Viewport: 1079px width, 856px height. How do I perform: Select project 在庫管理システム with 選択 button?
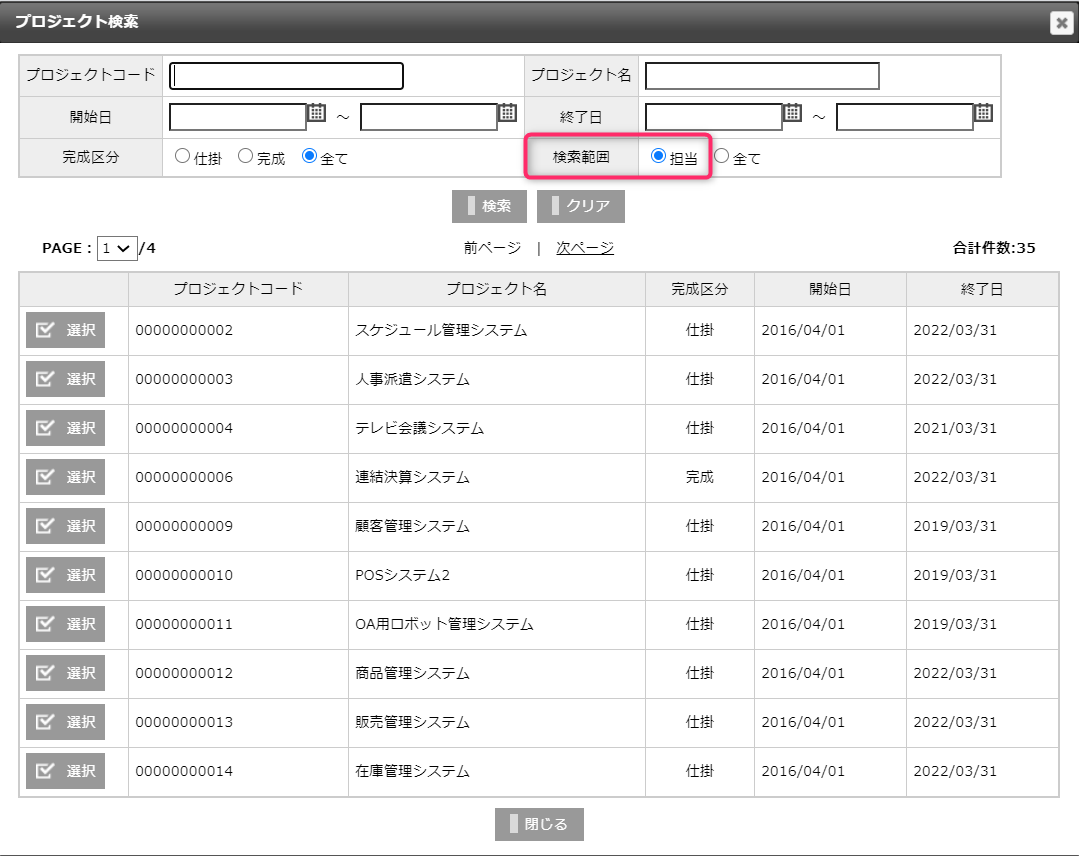click(65, 771)
